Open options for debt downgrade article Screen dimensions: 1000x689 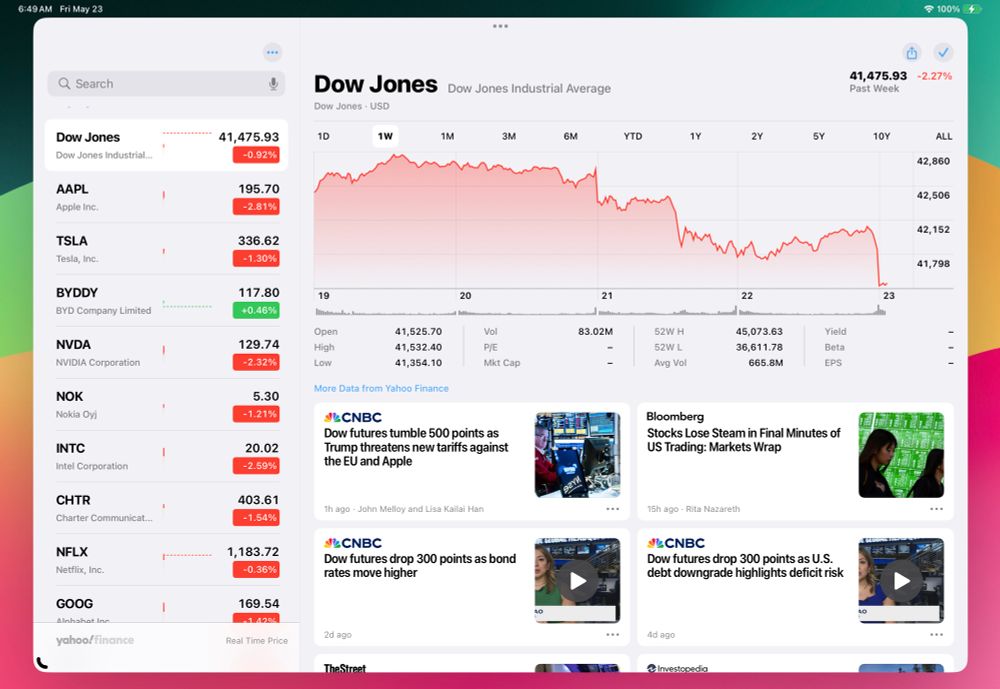pos(936,634)
